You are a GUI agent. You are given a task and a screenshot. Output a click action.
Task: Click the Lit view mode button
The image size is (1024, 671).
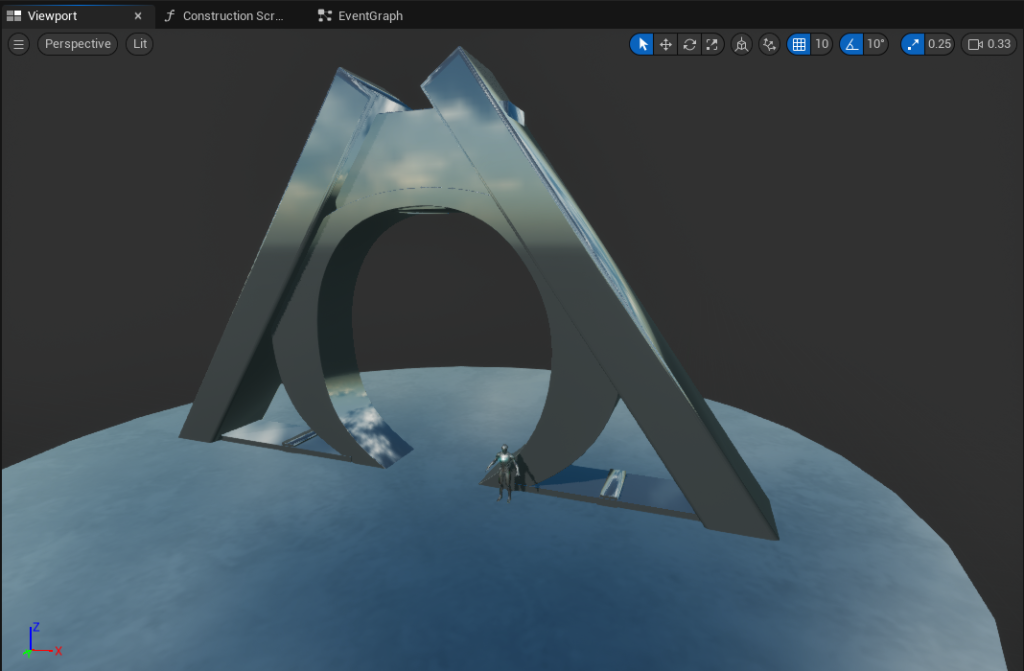point(140,44)
